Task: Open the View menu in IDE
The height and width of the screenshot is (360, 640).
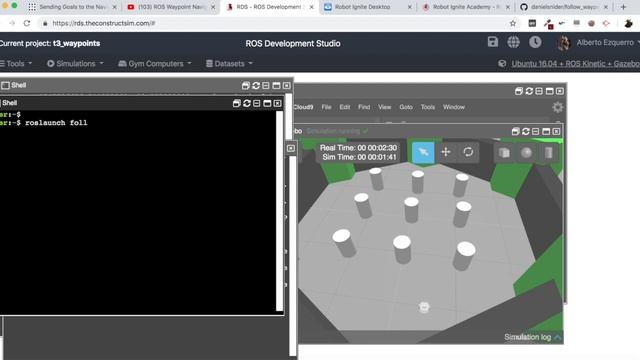Action: (384, 107)
